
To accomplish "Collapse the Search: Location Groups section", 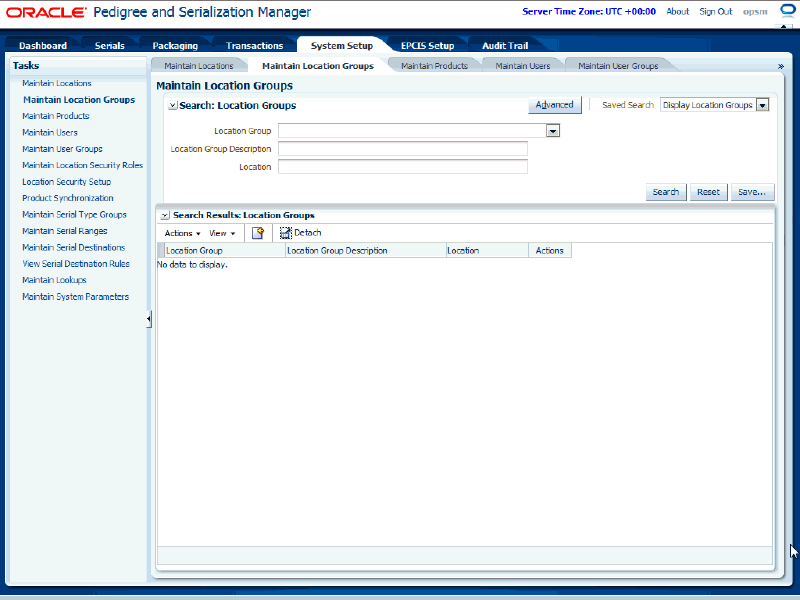I will 173,106.
